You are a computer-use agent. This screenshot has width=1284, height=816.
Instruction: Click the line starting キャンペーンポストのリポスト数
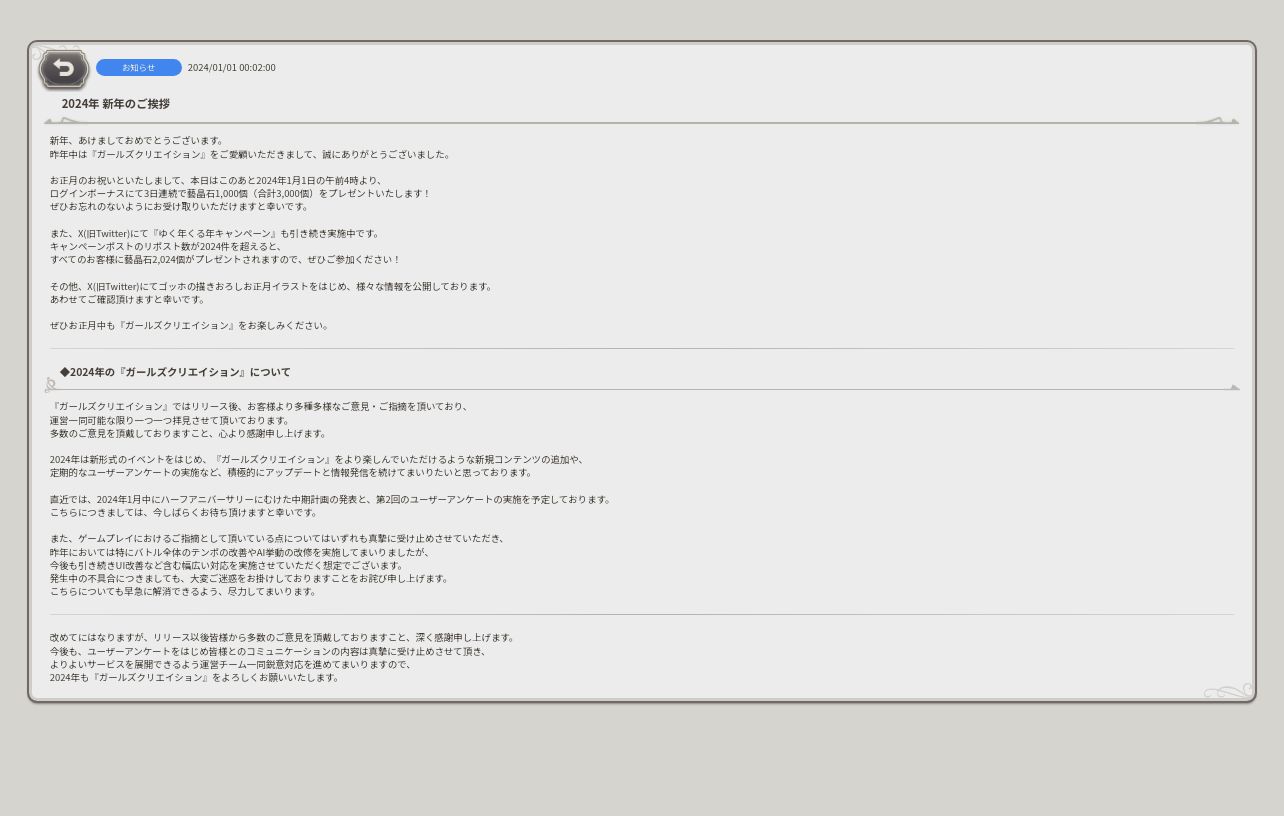[x=167, y=247]
